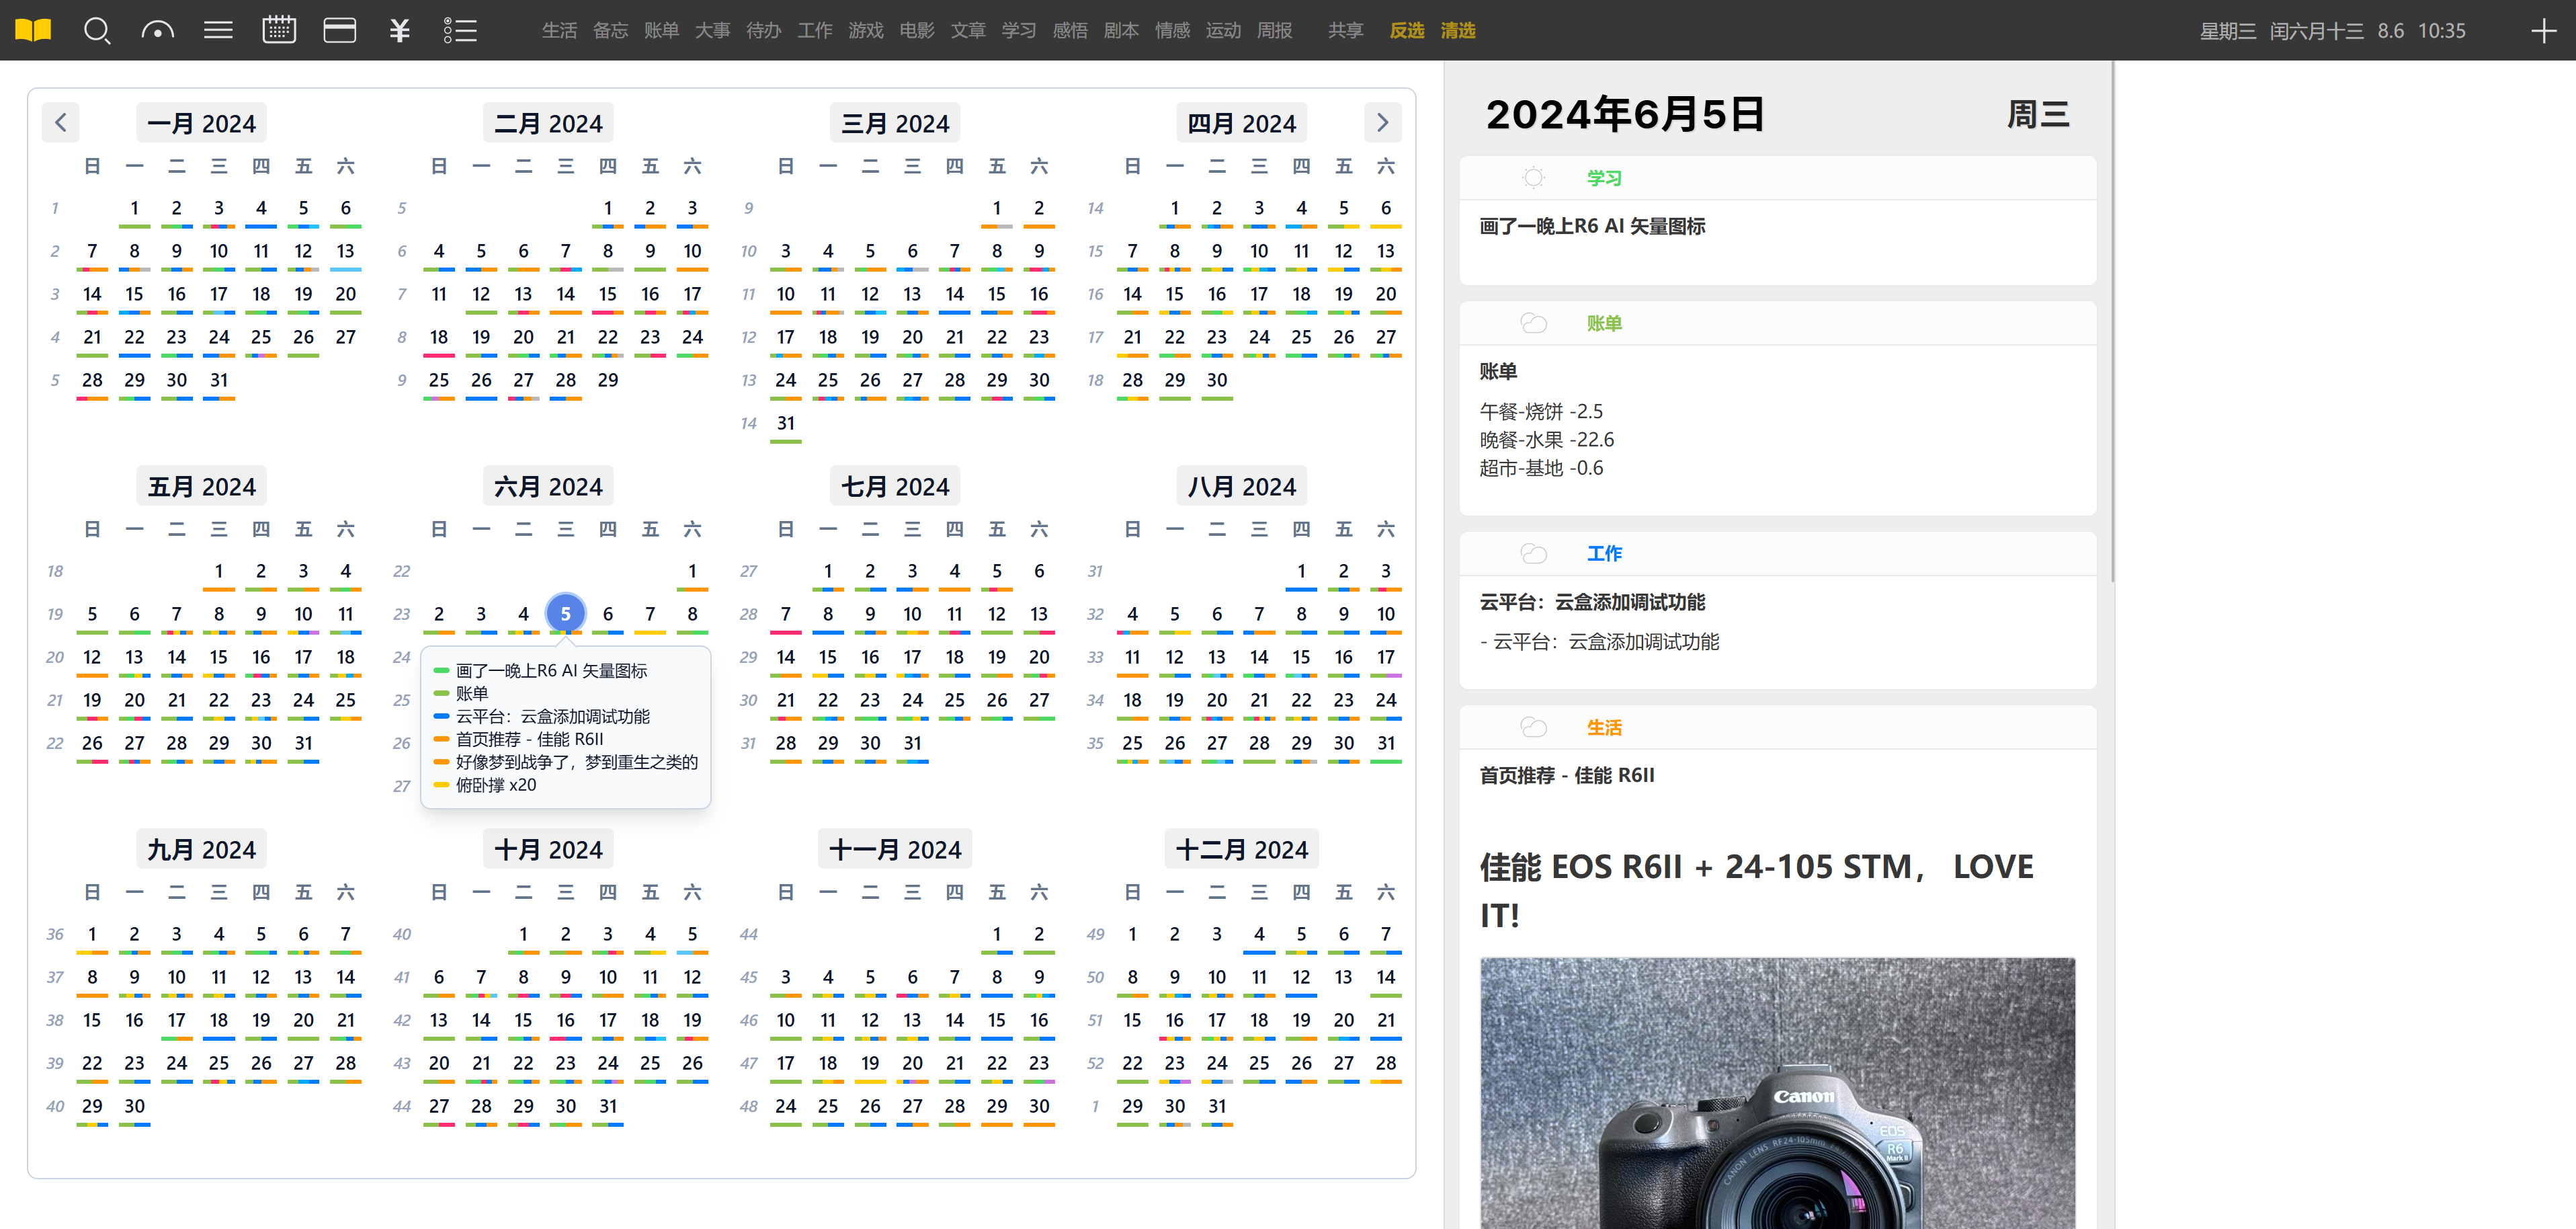Open the hamburger list view icon
Viewport: 2576px width, 1229px height.
[218, 30]
